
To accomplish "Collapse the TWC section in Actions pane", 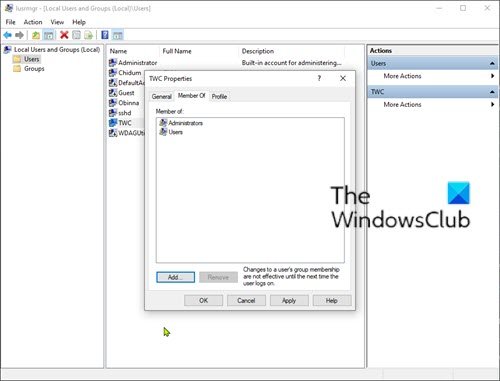I will [492, 92].
